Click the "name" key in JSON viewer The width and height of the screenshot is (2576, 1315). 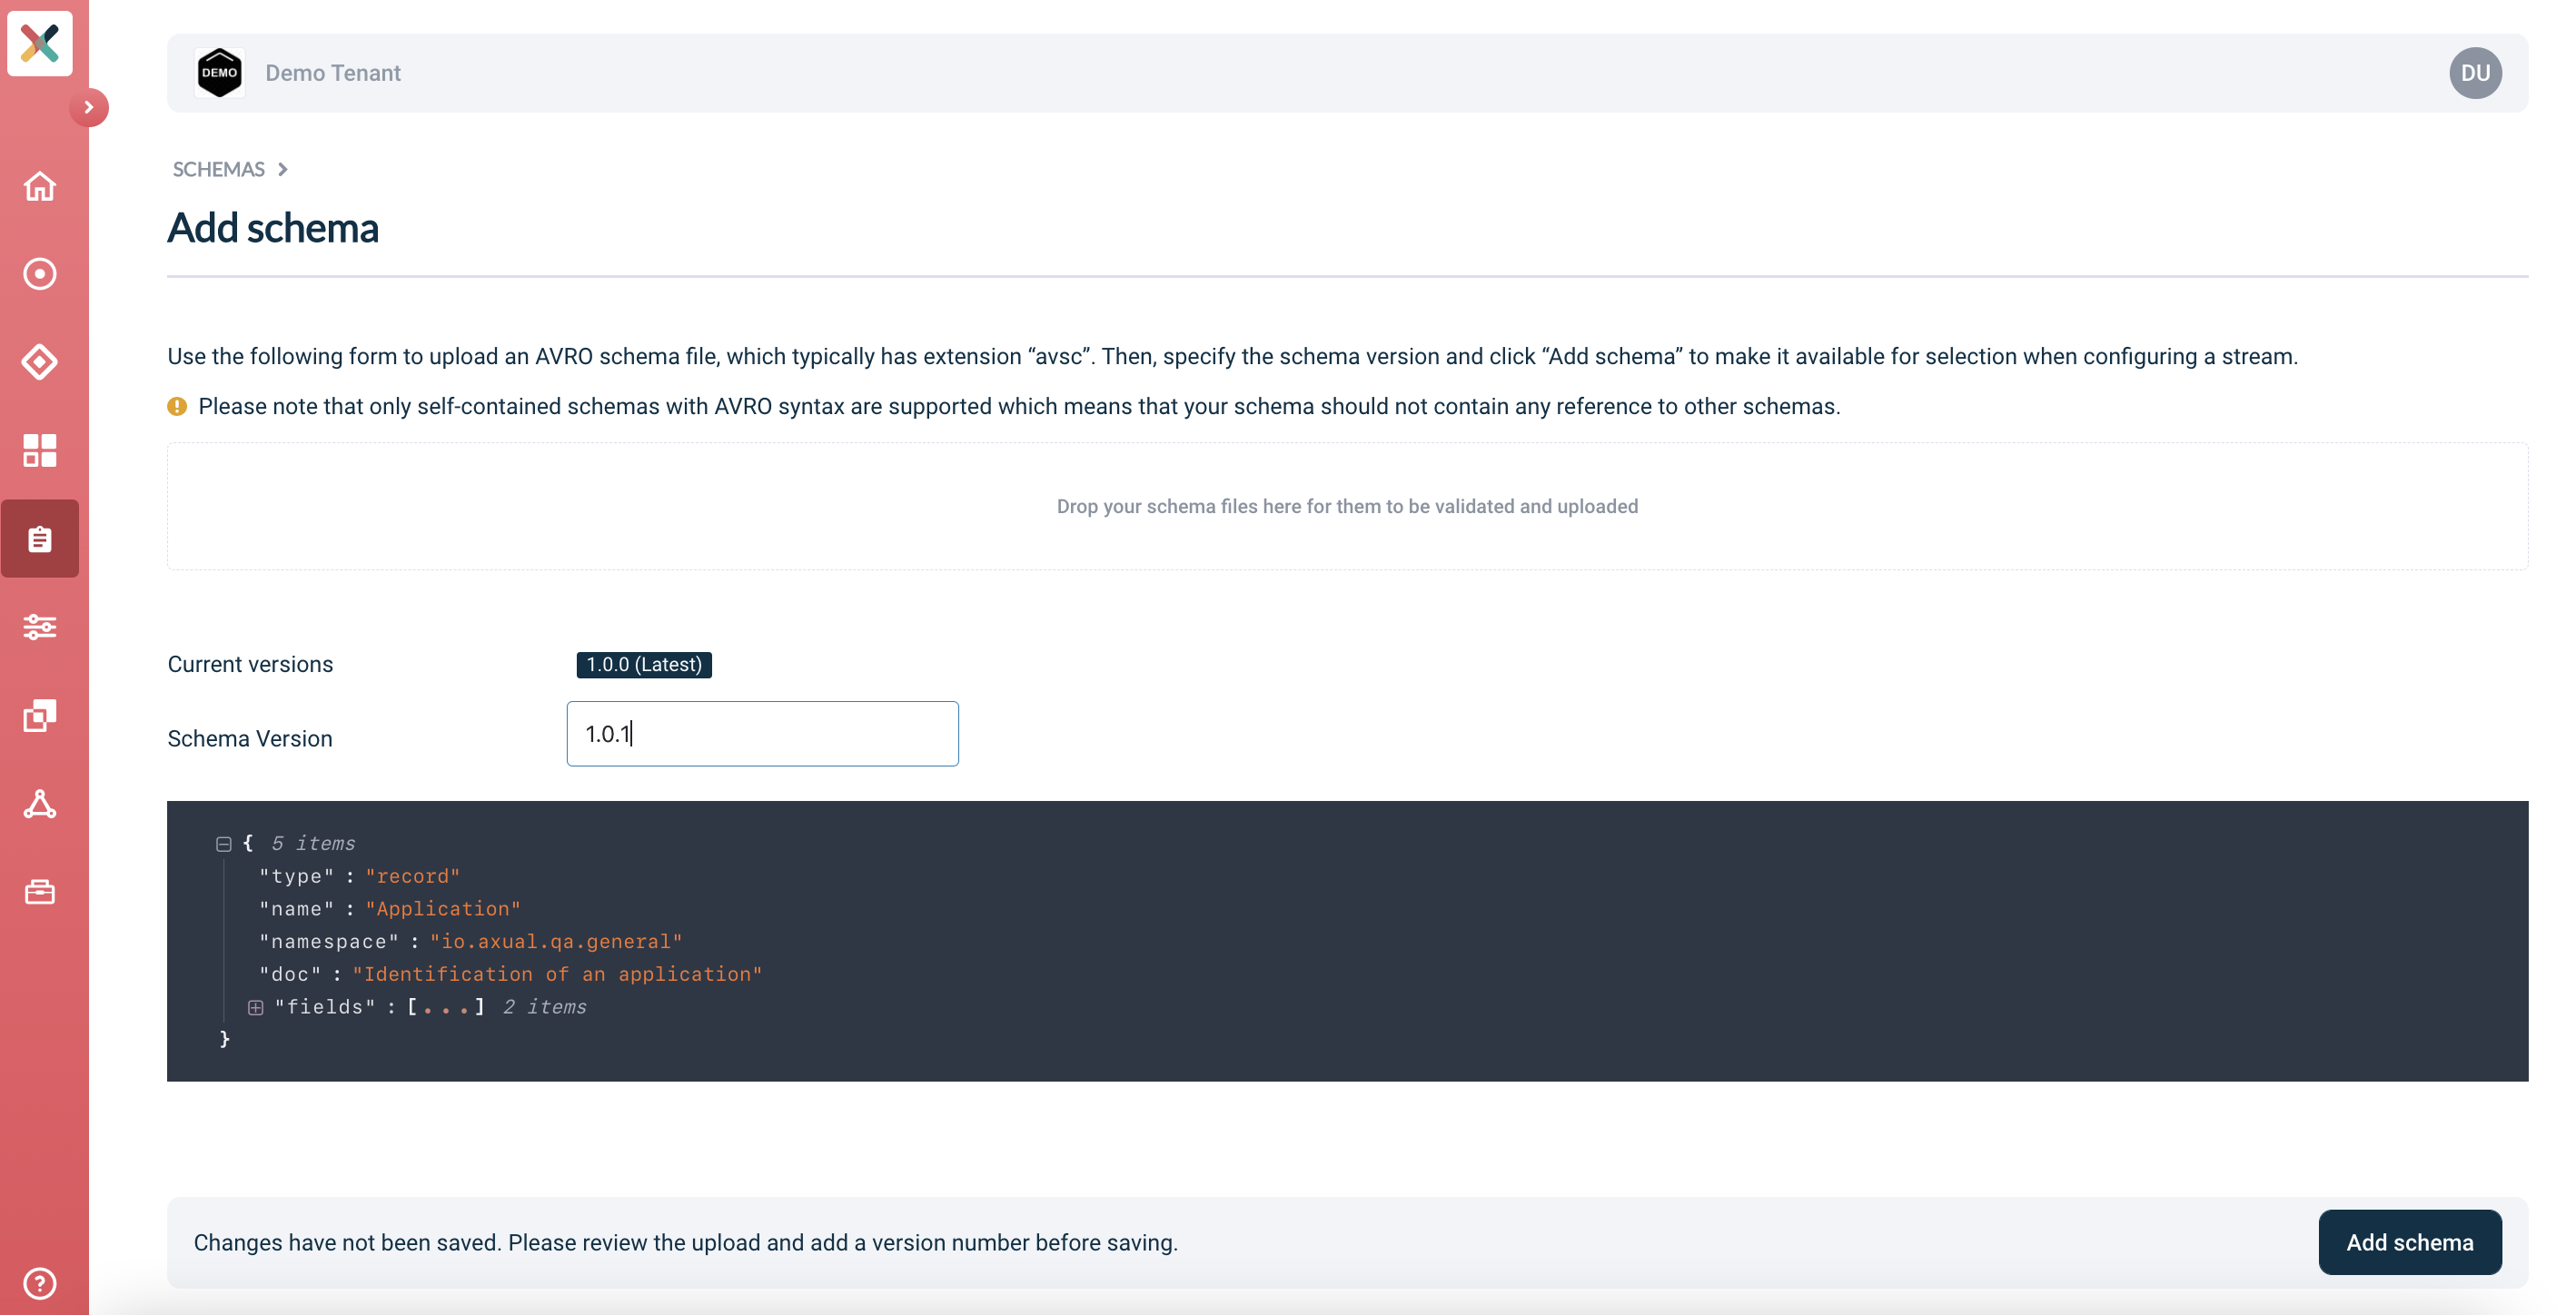297,909
